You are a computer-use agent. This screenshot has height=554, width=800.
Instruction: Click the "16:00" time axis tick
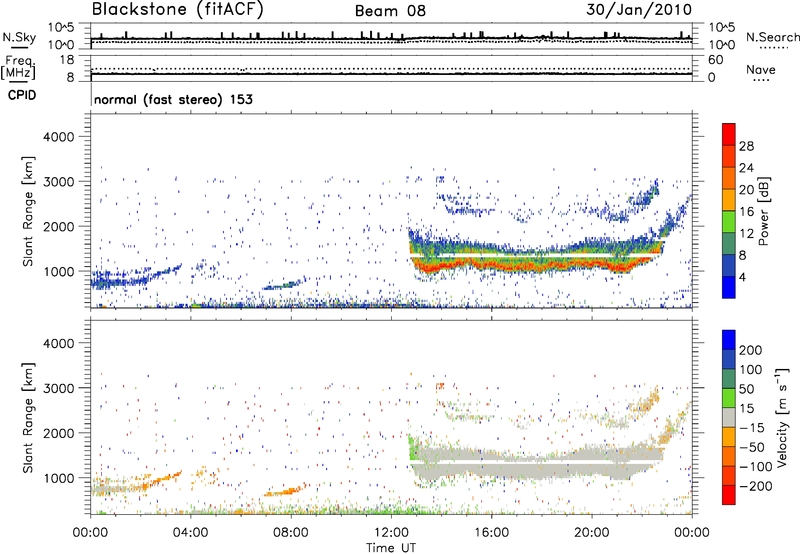(x=491, y=533)
